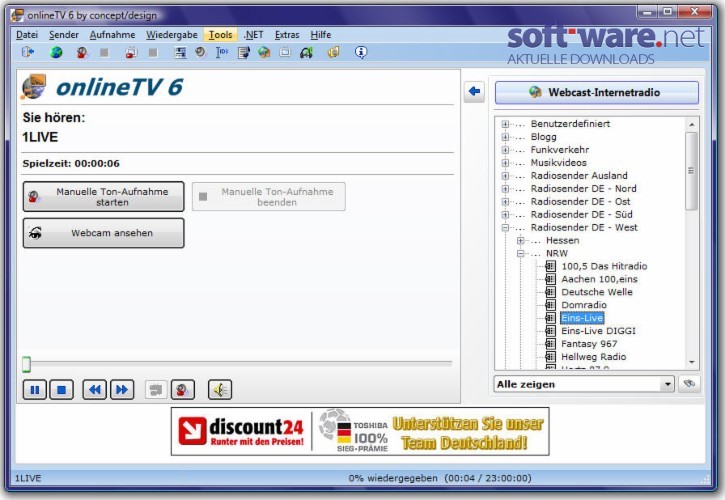Click Webcam ansehen button
This screenshot has height=500, width=725.
[104, 233]
